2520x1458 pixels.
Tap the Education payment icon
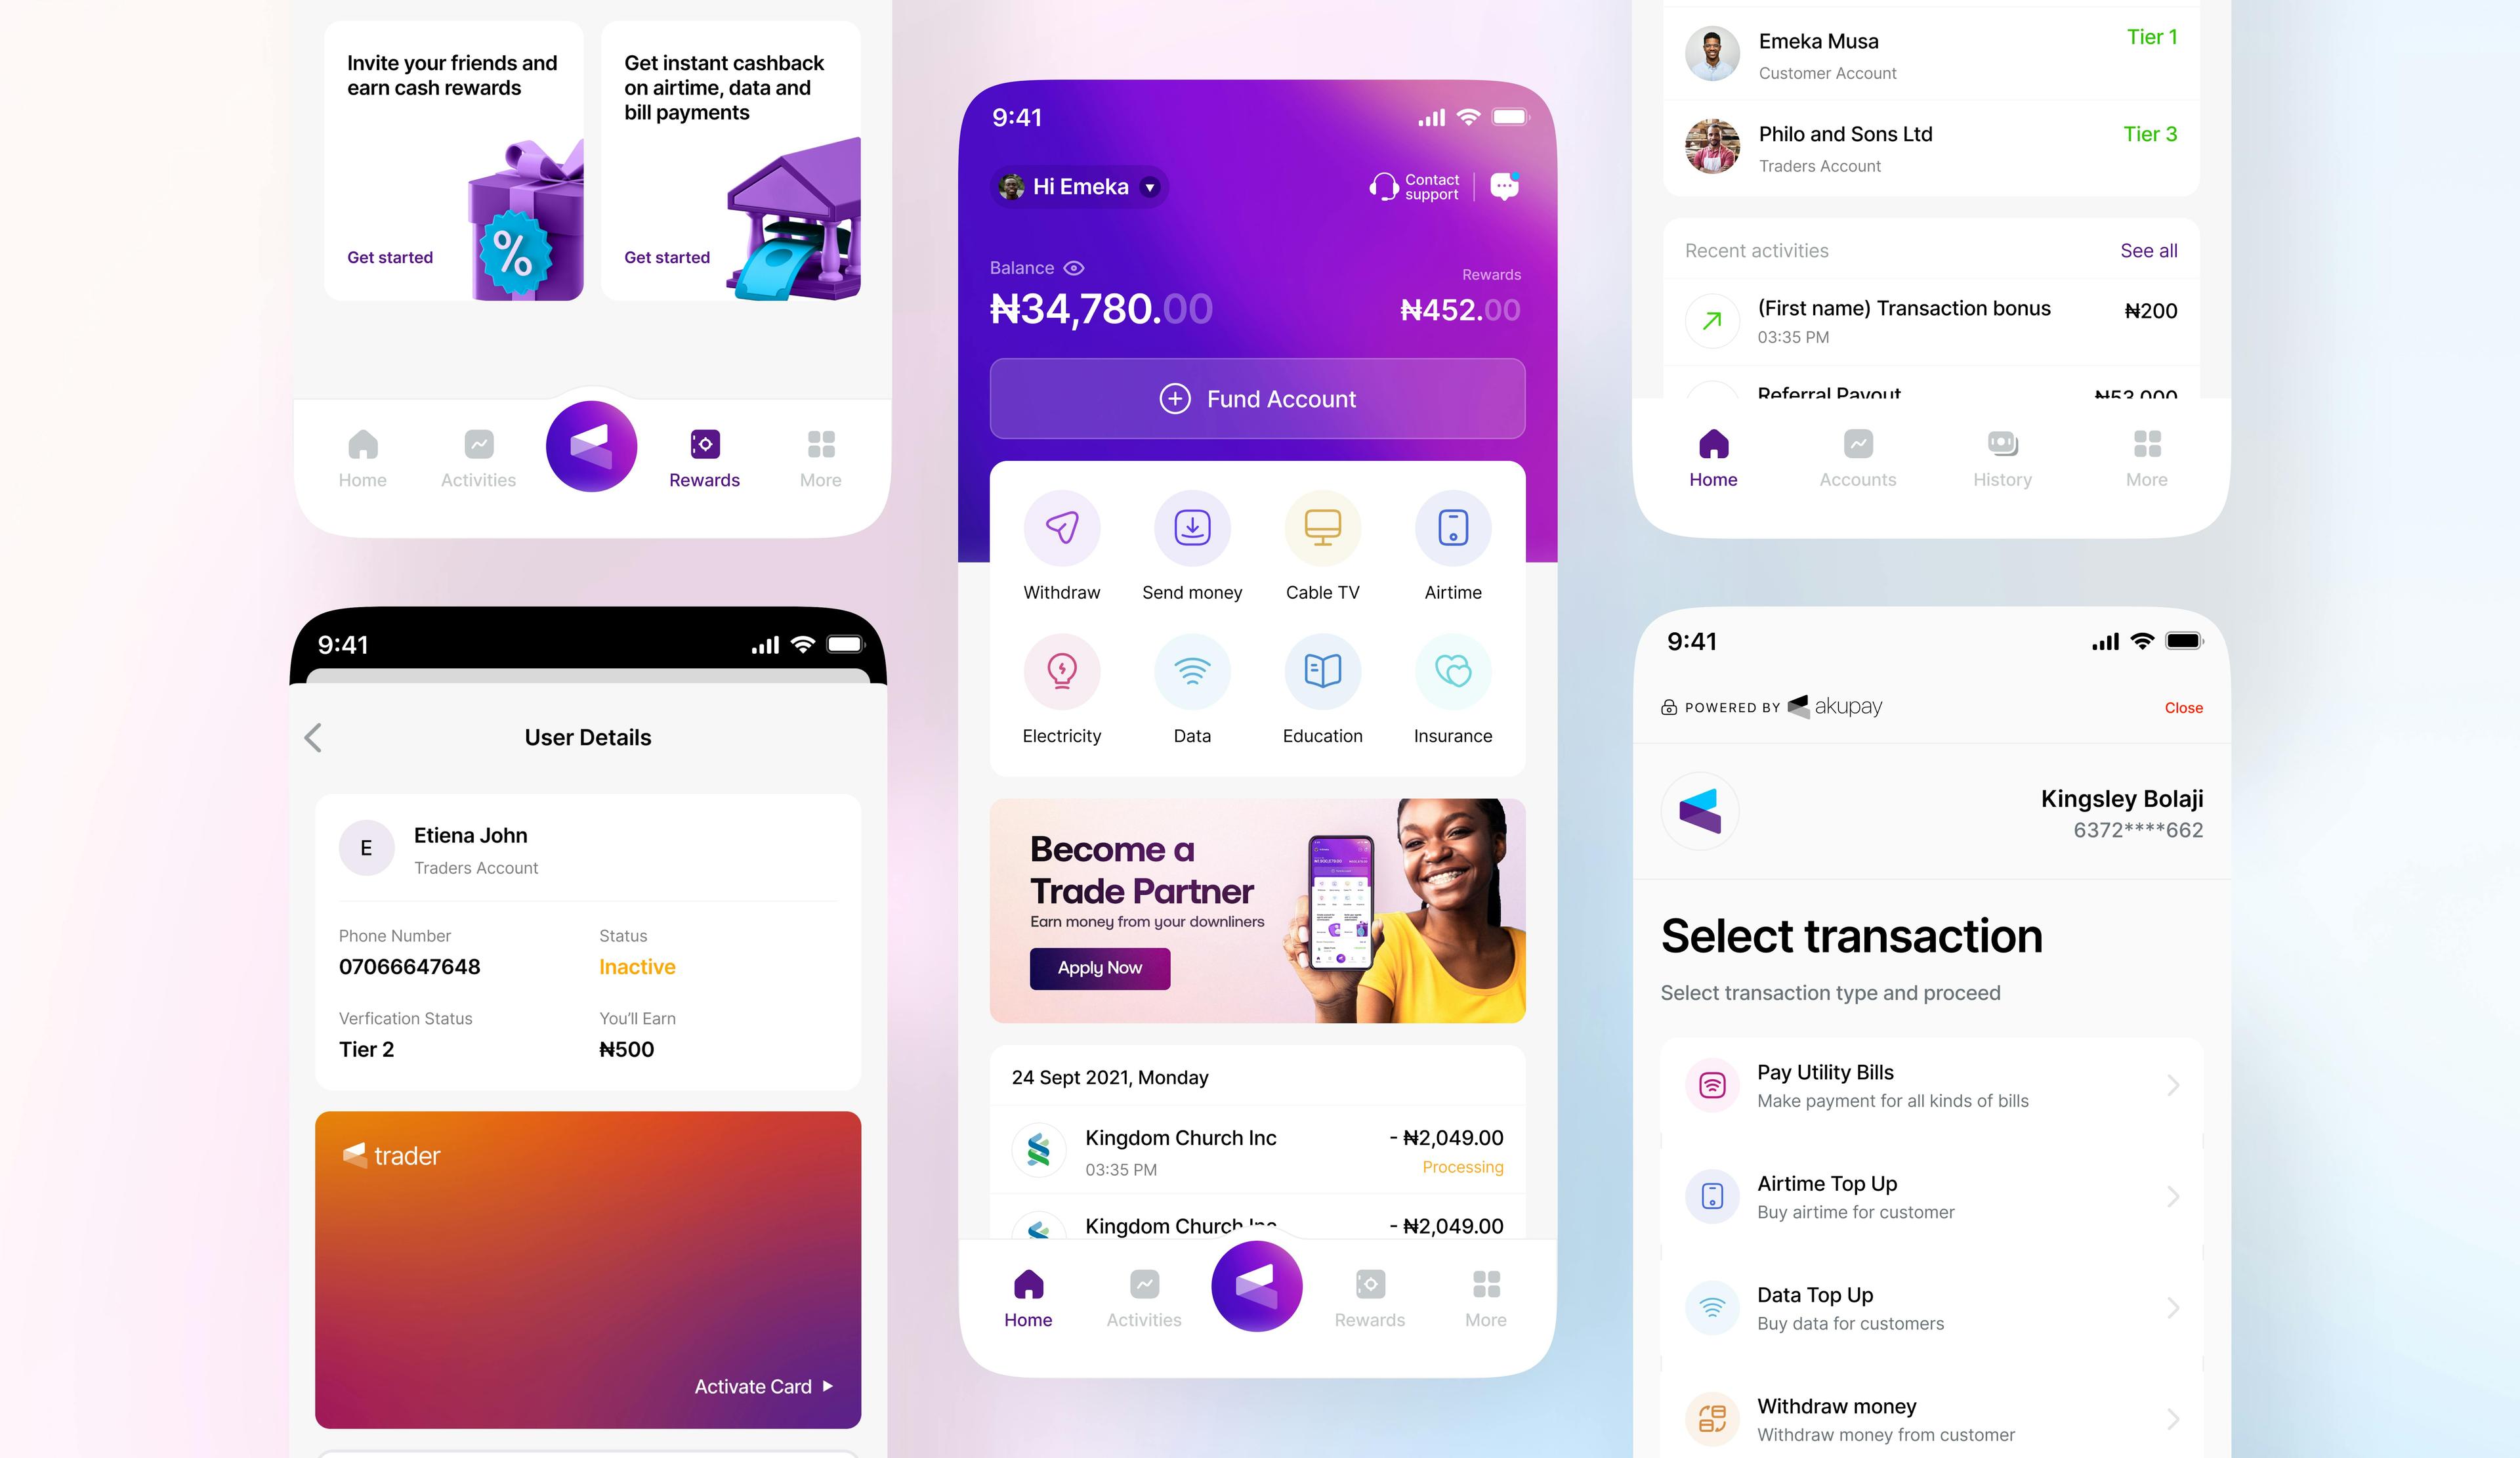click(1322, 675)
